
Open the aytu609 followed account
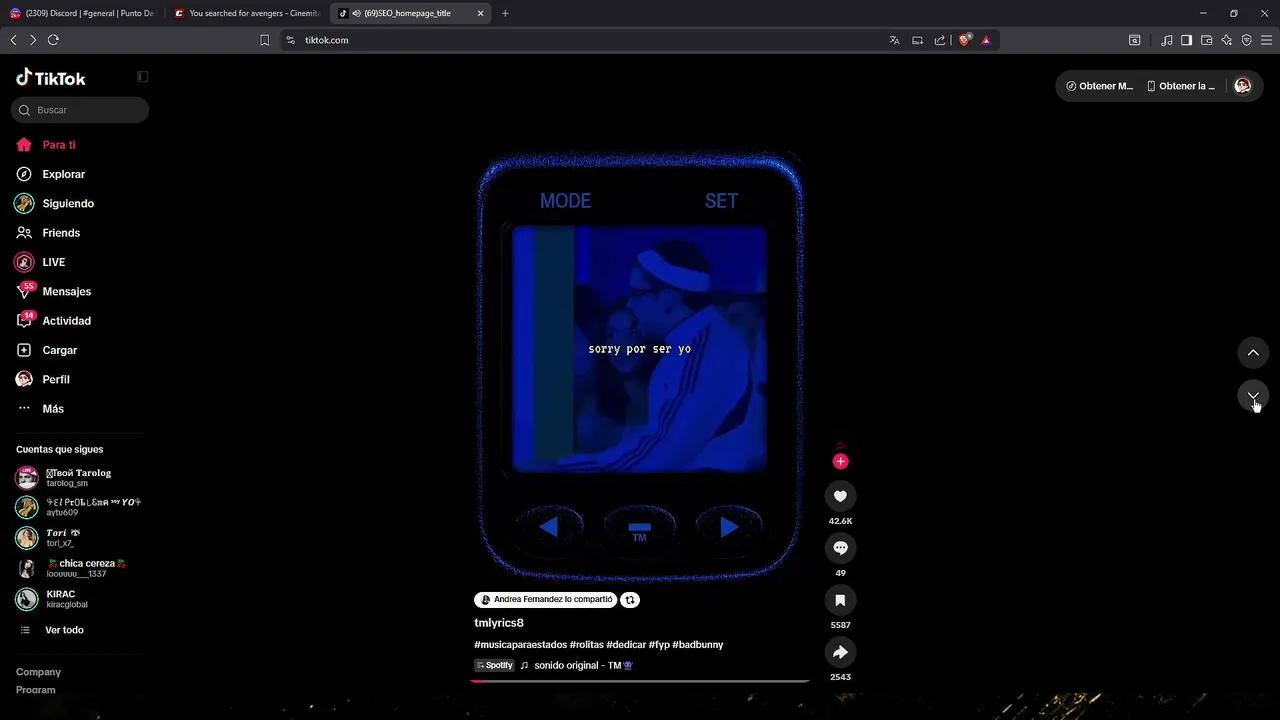point(78,507)
